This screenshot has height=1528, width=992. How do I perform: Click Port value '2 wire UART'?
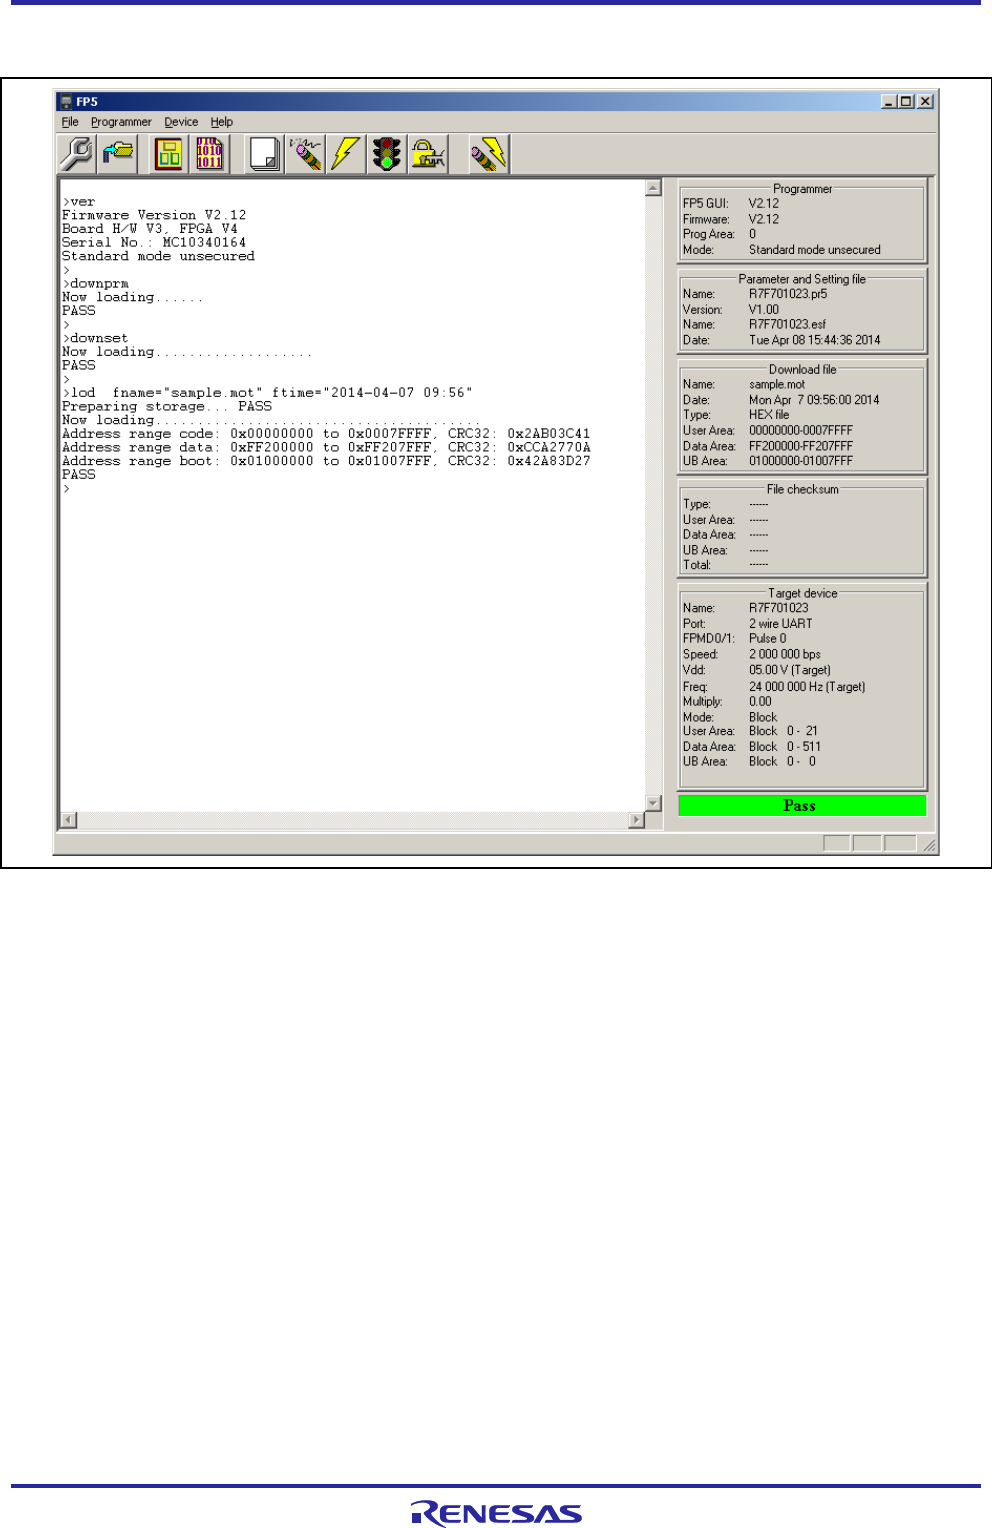[x=781, y=624]
